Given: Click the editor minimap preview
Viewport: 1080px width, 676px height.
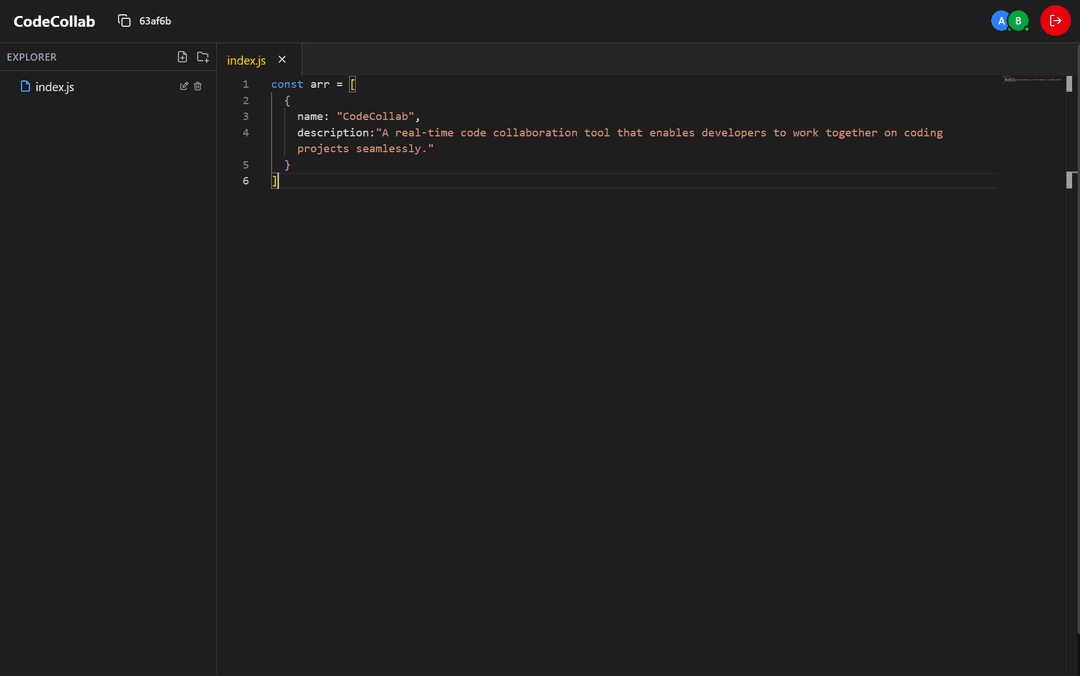Looking at the screenshot, I should [x=1032, y=79].
